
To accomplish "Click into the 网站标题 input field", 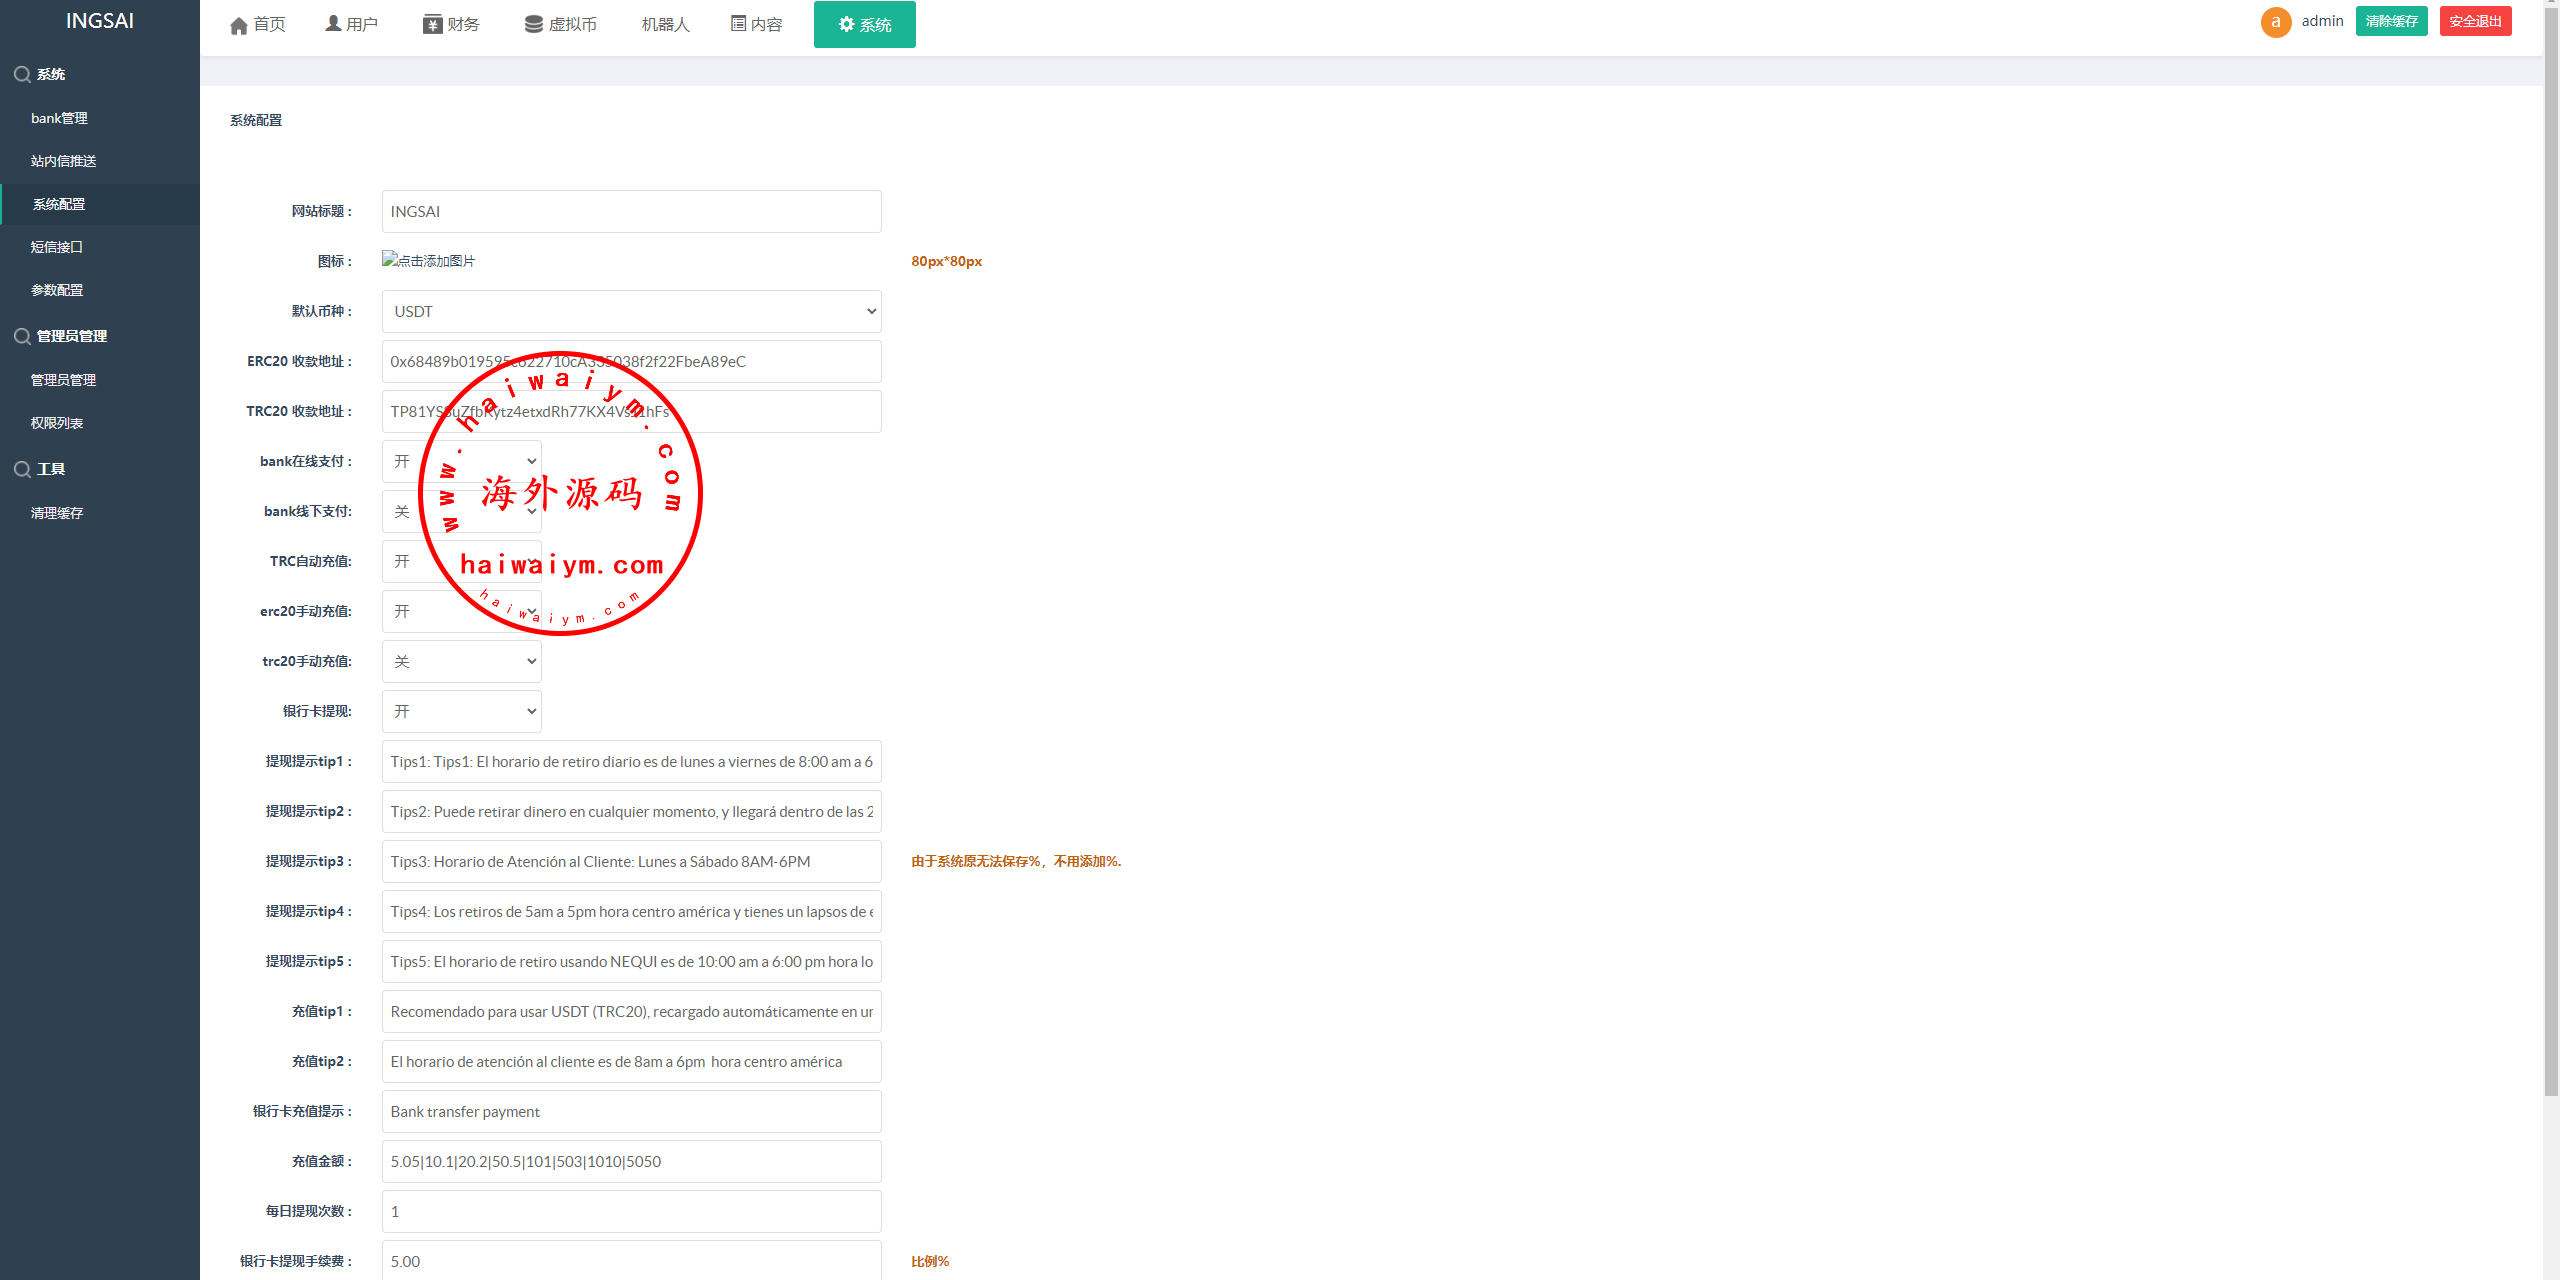I will point(631,211).
